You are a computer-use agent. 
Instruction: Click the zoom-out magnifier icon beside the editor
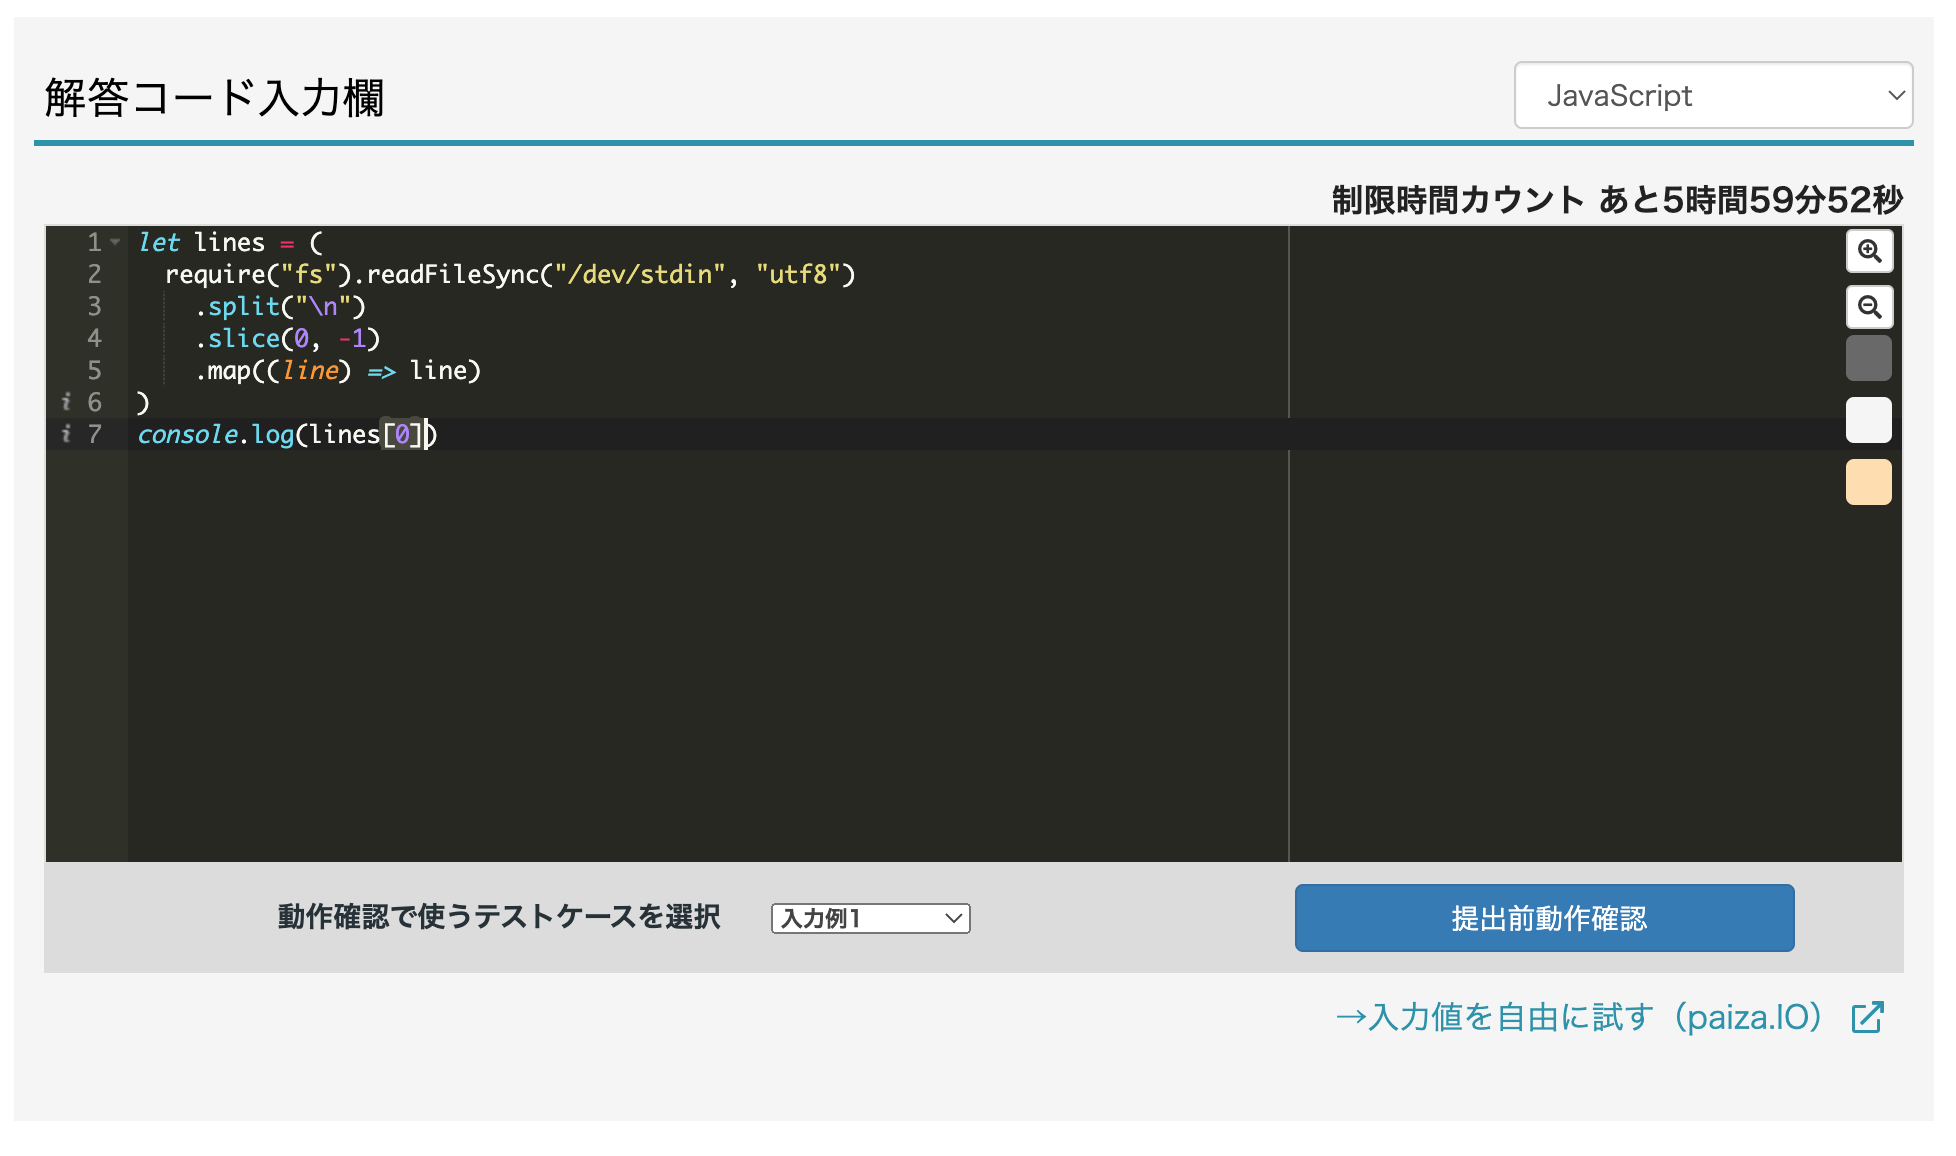pyautogui.click(x=1868, y=308)
